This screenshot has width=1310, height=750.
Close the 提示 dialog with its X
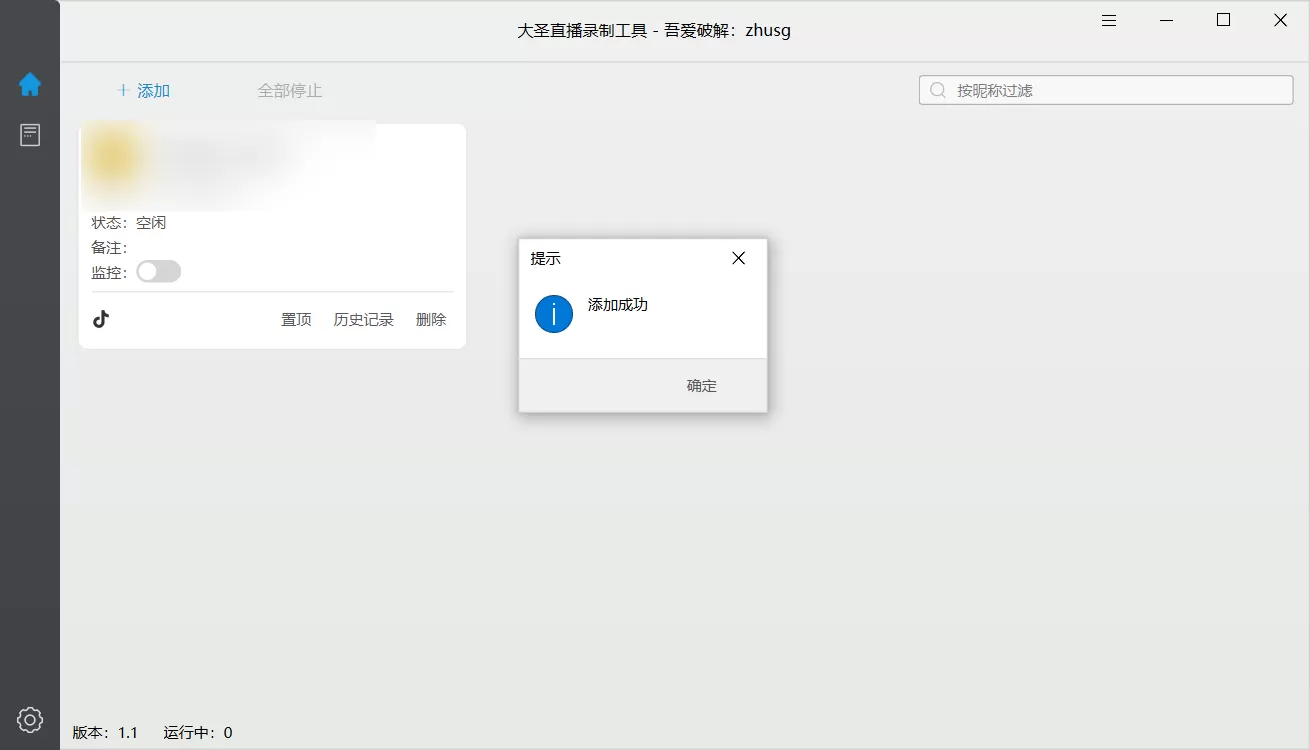(738, 257)
